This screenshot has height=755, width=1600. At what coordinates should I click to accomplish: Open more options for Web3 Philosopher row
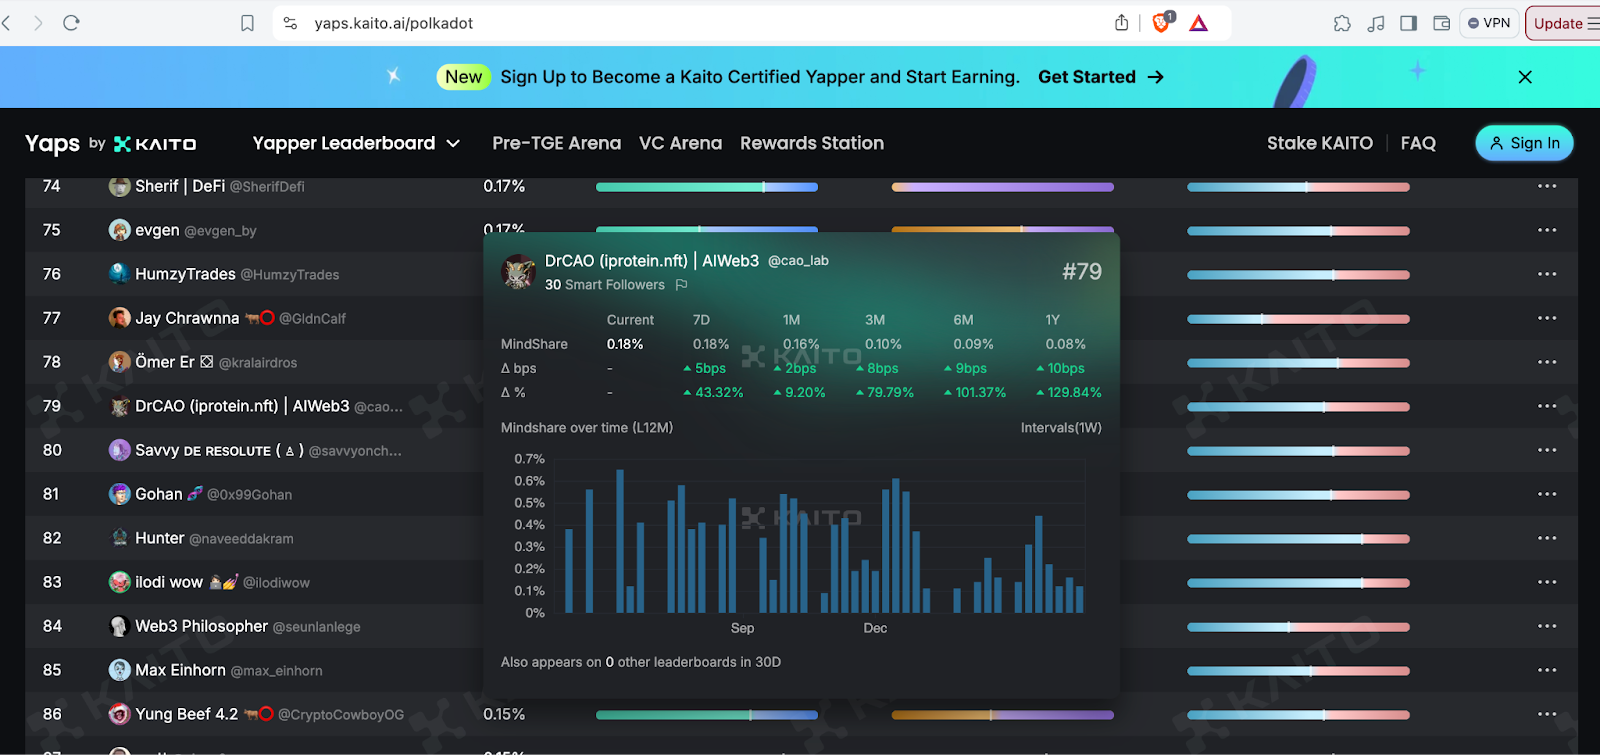1547,626
